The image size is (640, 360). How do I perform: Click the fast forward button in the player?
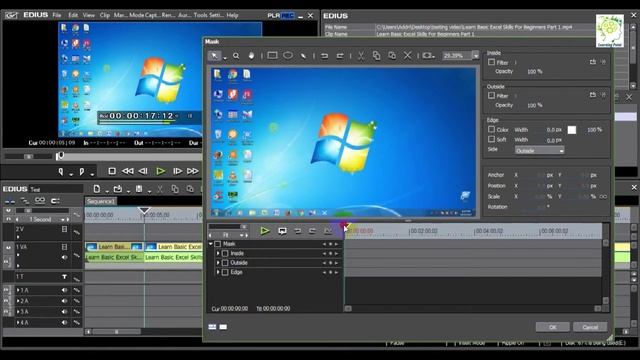(193, 171)
